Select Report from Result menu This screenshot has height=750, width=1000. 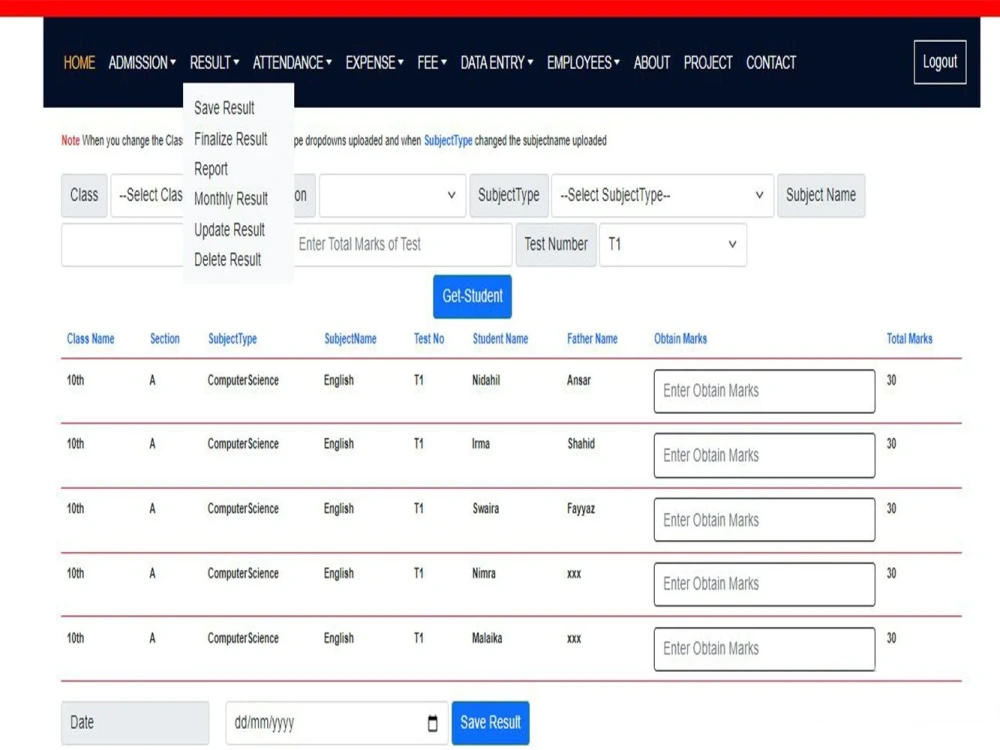click(x=210, y=168)
